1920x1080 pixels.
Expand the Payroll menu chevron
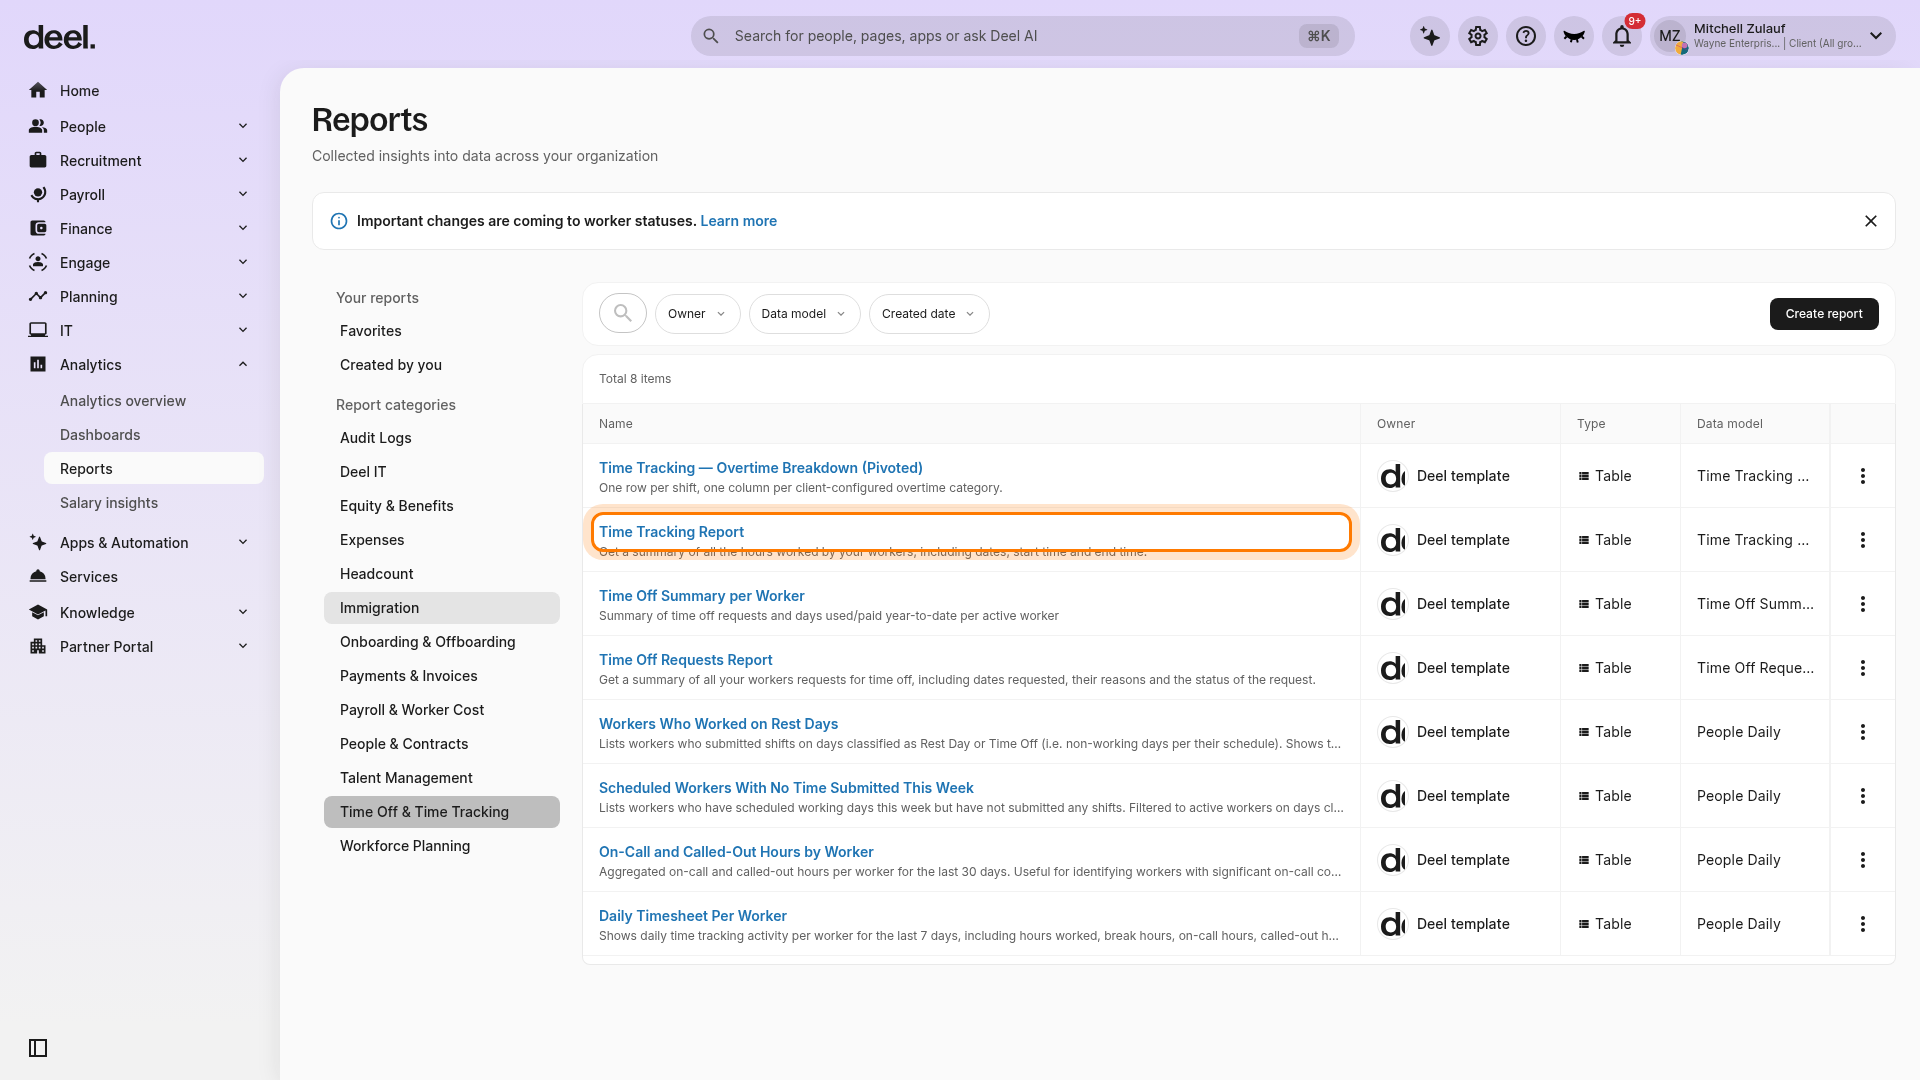pos(243,194)
